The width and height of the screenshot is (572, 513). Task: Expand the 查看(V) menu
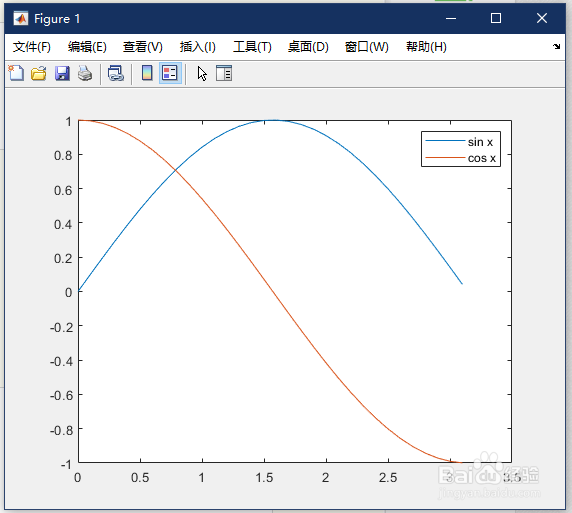point(143,47)
